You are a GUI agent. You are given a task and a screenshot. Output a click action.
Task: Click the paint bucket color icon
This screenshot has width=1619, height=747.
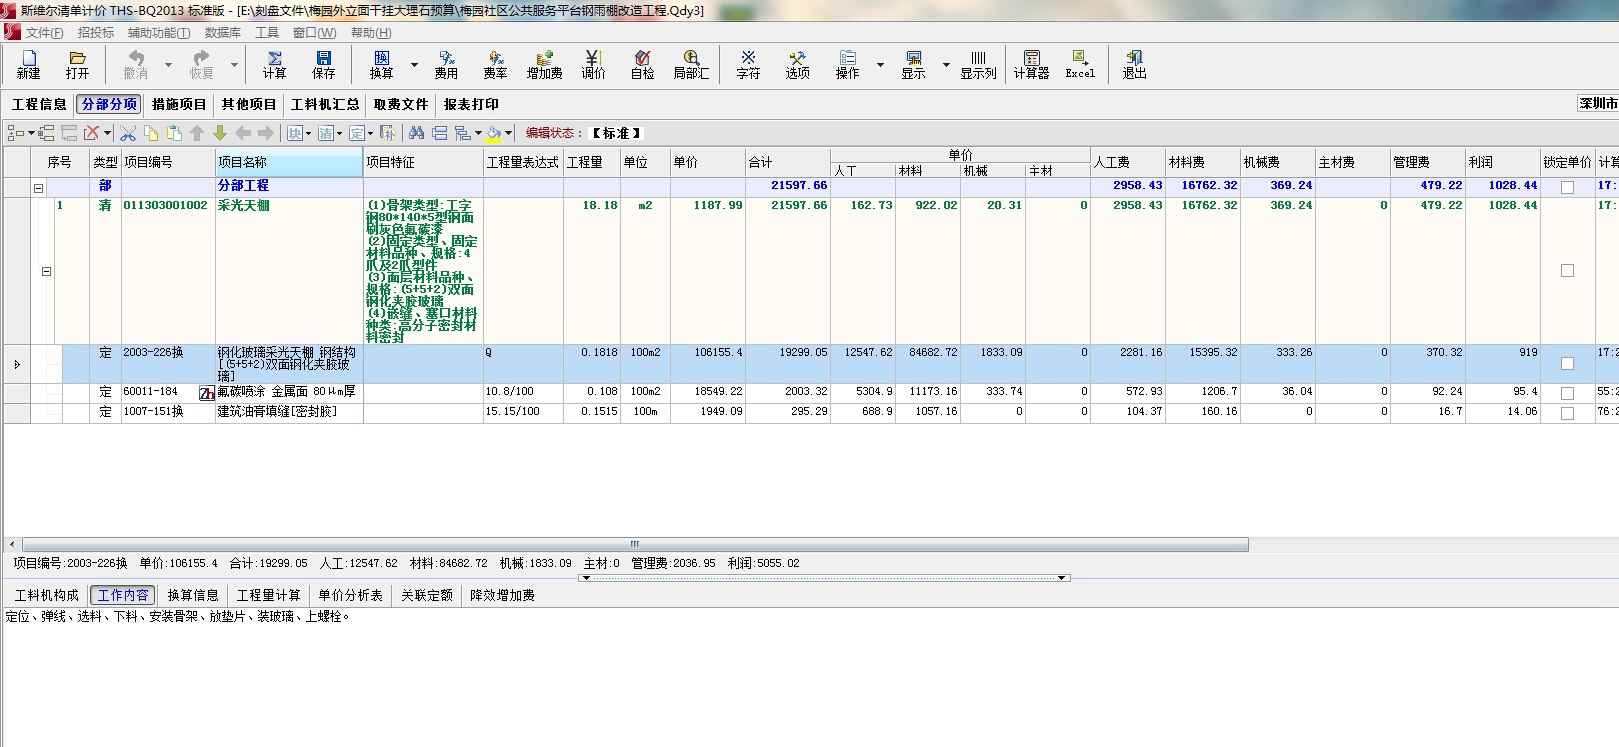(493, 133)
